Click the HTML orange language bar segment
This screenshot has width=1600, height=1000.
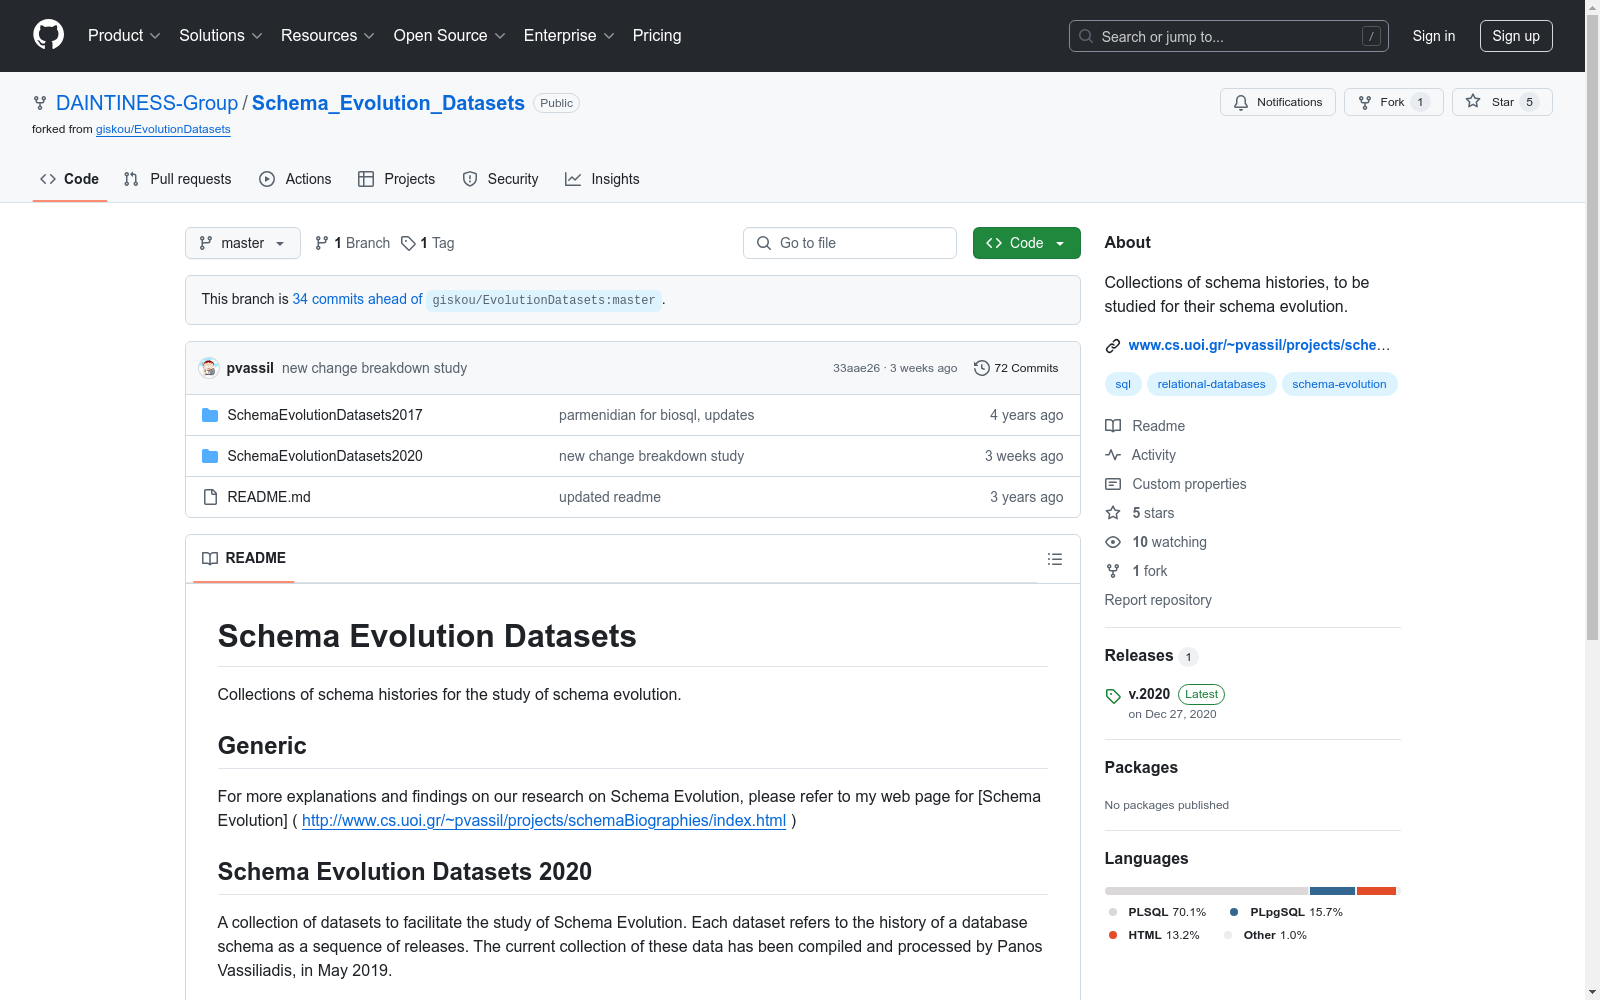(1376, 891)
